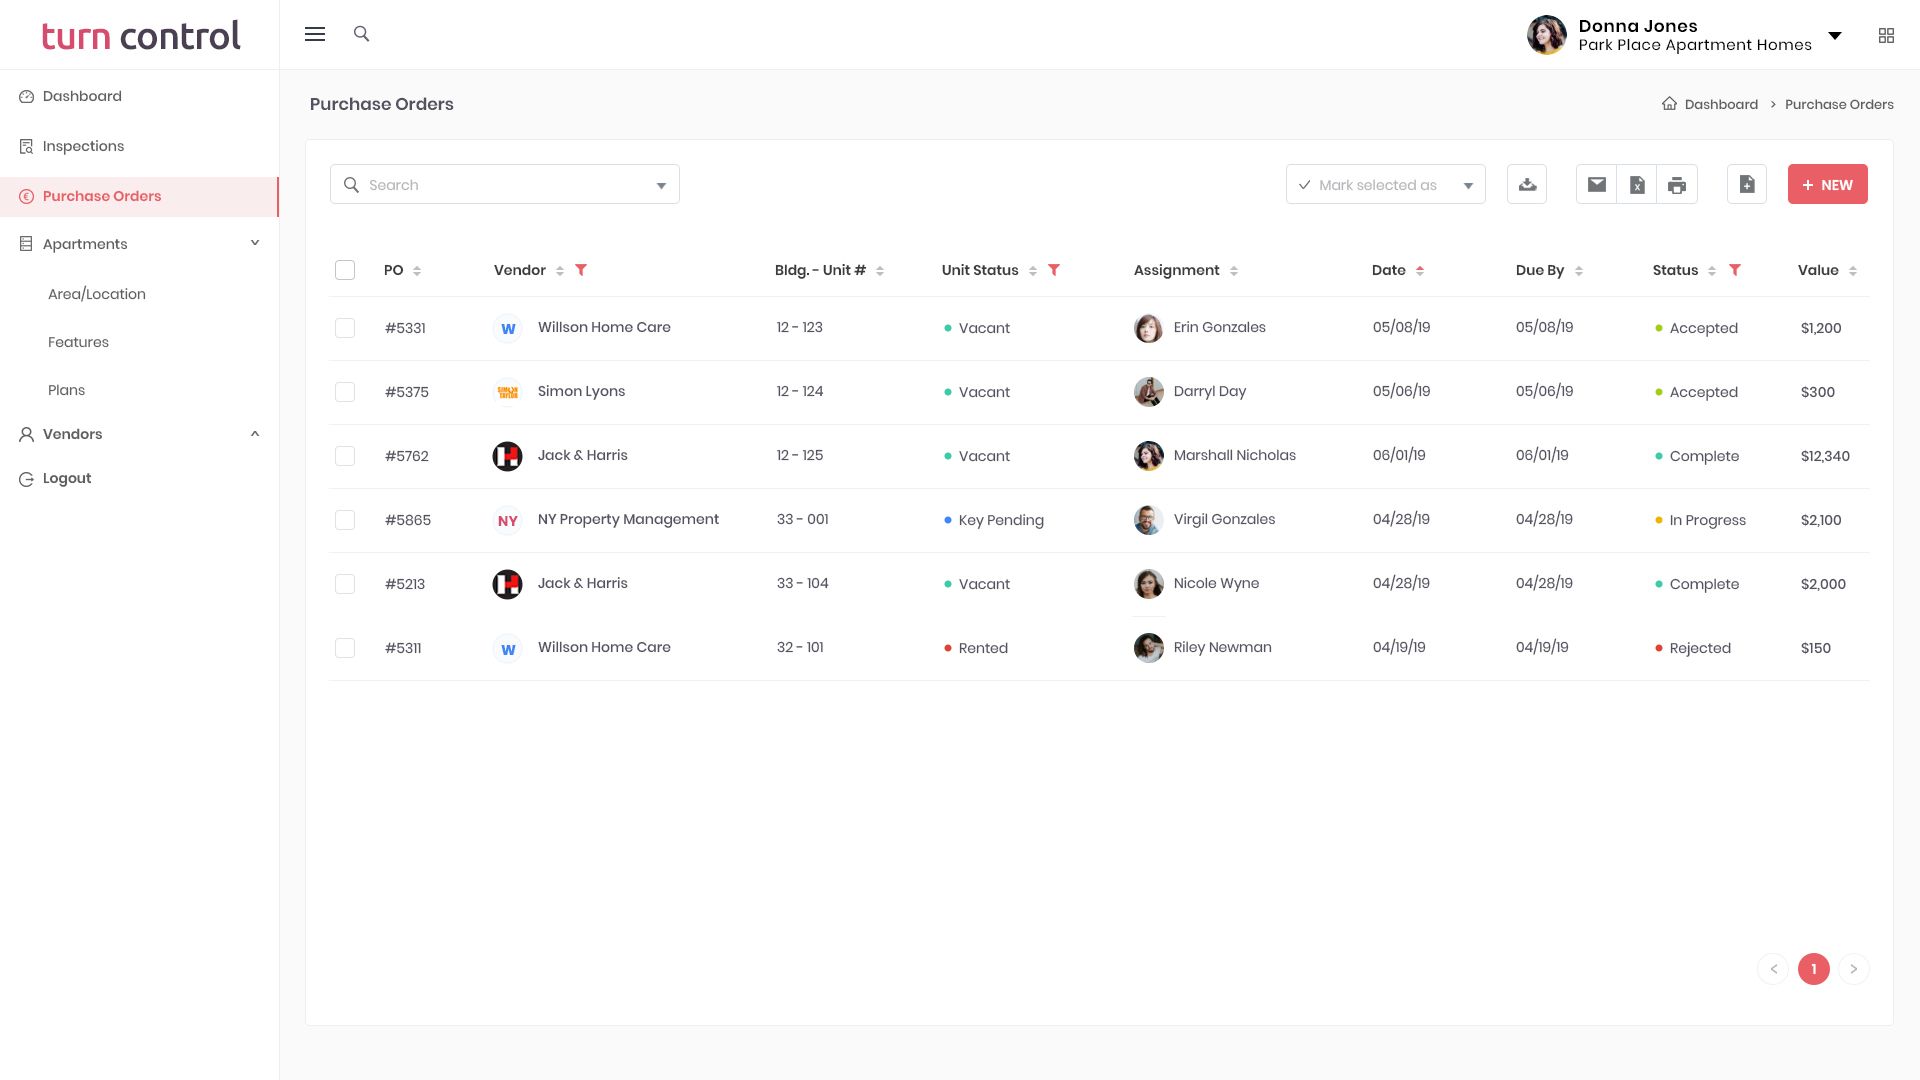Image resolution: width=1920 pixels, height=1080 pixels.
Task: Open Inspections in the sidebar
Action: click(83, 146)
